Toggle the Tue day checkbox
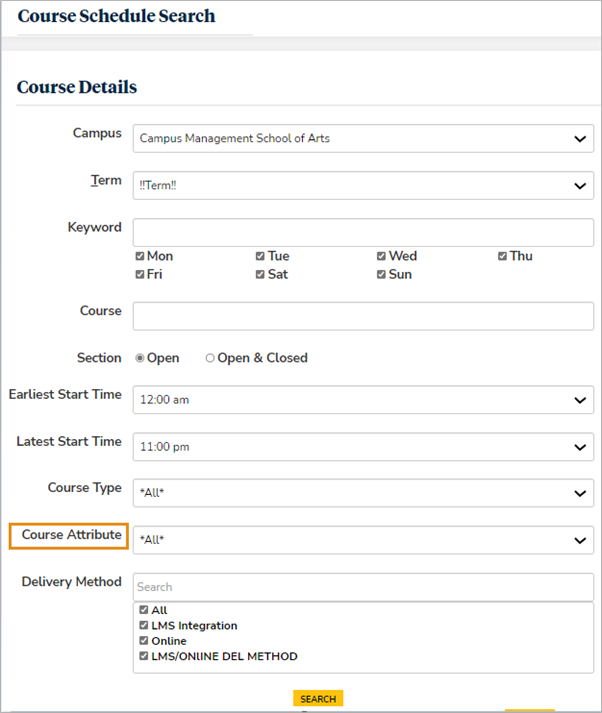This screenshot has height=713, width=602. [x=261, y=256]
